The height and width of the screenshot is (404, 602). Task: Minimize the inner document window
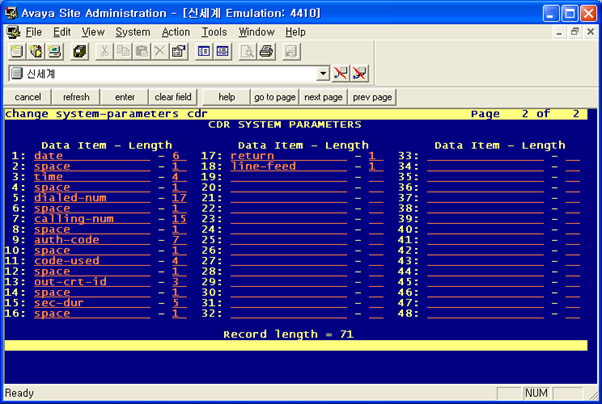(559, 32)
